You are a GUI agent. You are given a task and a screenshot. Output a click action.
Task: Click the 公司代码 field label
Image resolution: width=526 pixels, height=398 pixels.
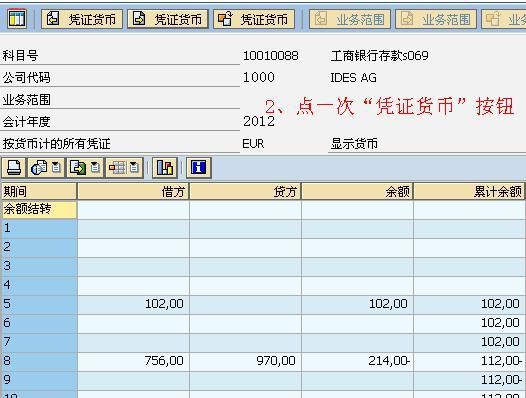[27, 78]
